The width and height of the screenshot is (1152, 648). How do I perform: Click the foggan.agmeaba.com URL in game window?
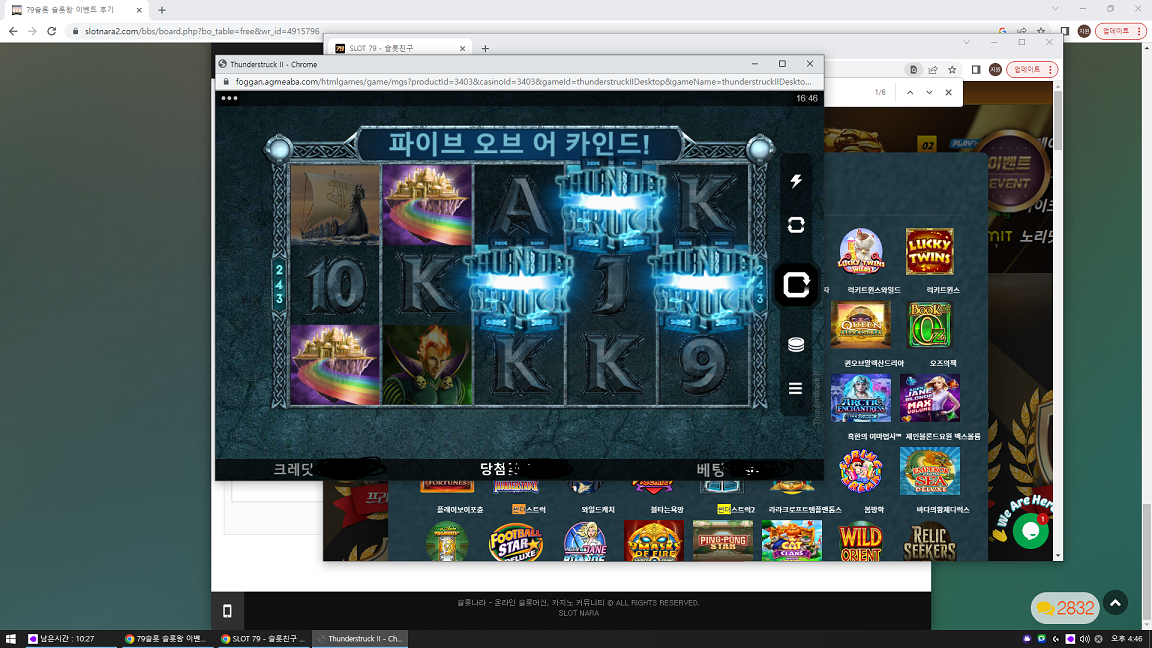523,82
